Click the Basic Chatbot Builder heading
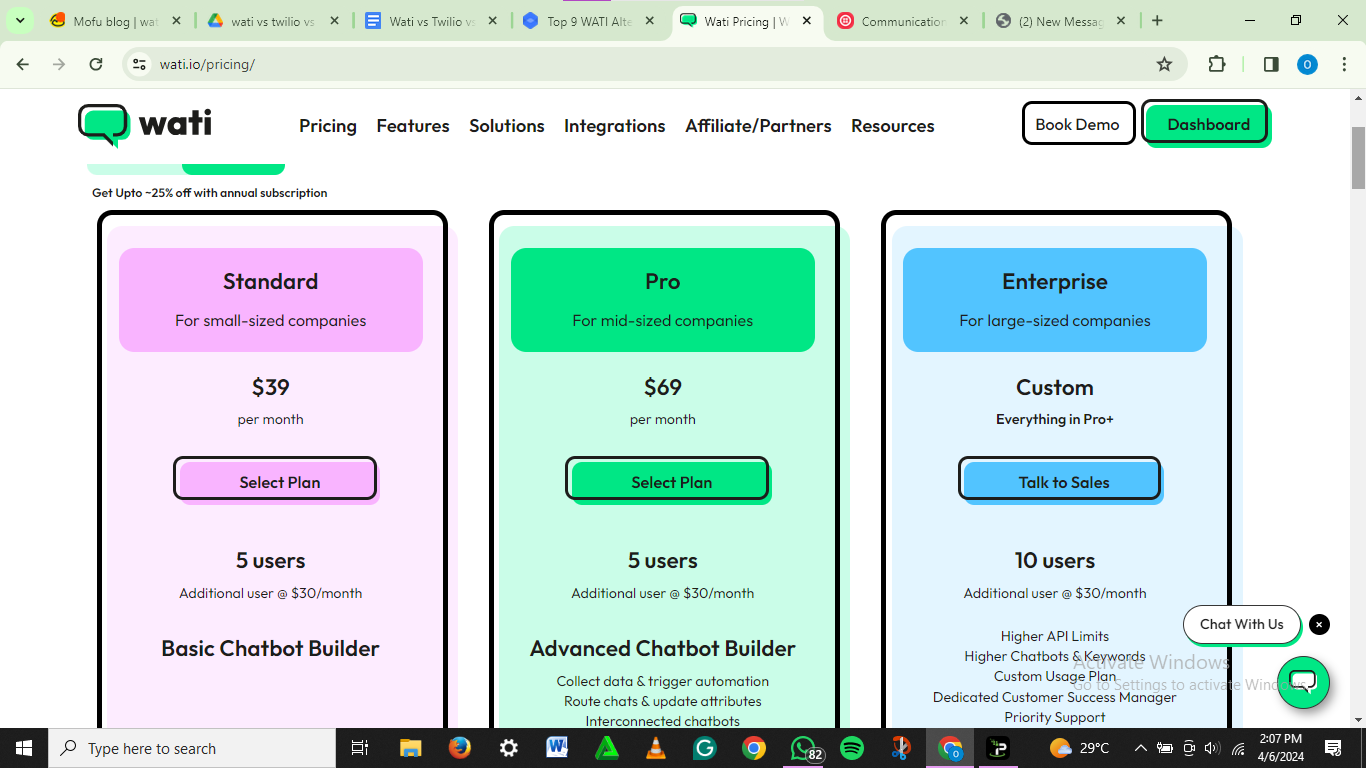The width and height of the screenshot is (1366, 768). [271, 648]
